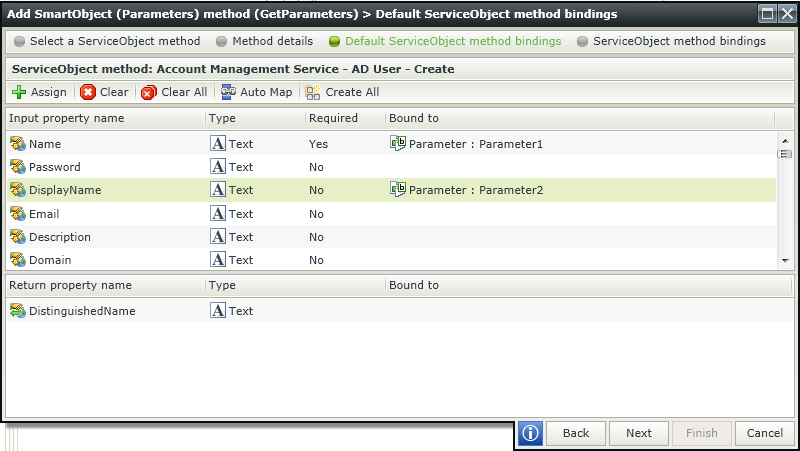Click the Parameter2 binding icon
This screenshot has height=451, width=800.
coord(398,189)
